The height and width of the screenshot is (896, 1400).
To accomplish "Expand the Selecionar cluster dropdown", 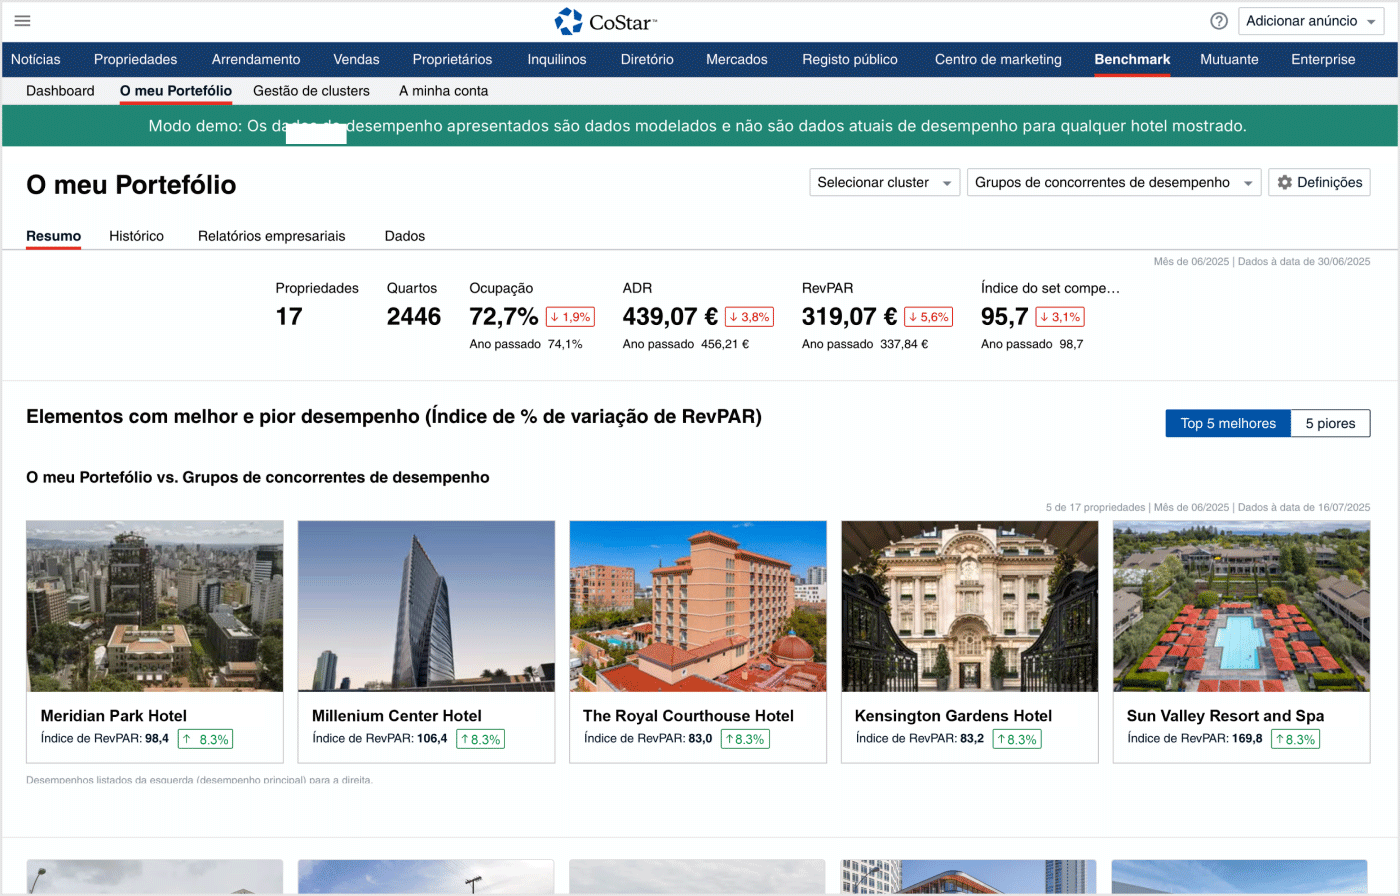I will [884, 182].
